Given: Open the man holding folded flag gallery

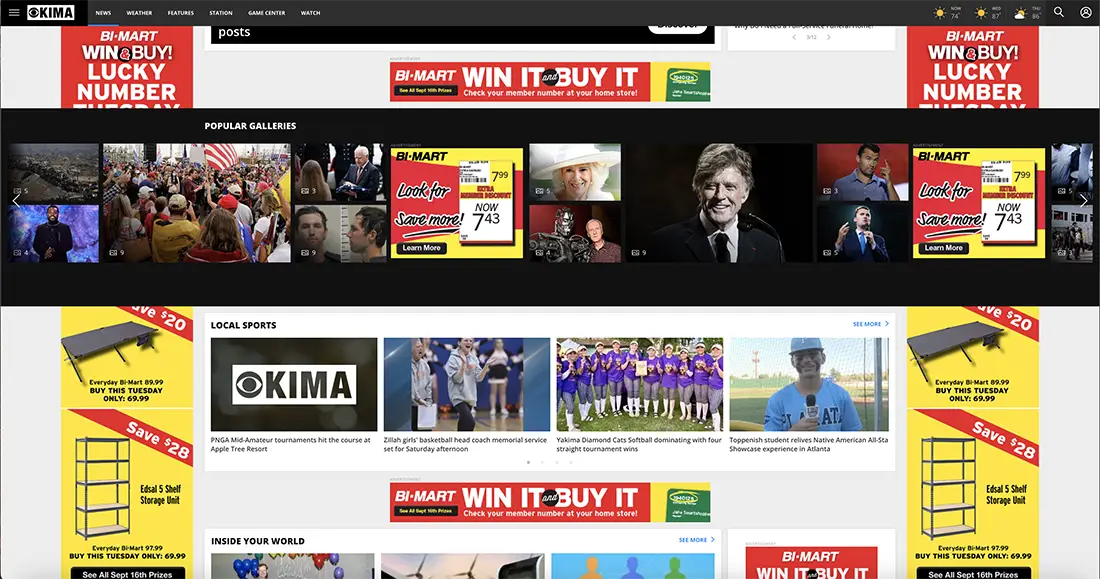Looking at the screenshot, I should coord(340,172).
